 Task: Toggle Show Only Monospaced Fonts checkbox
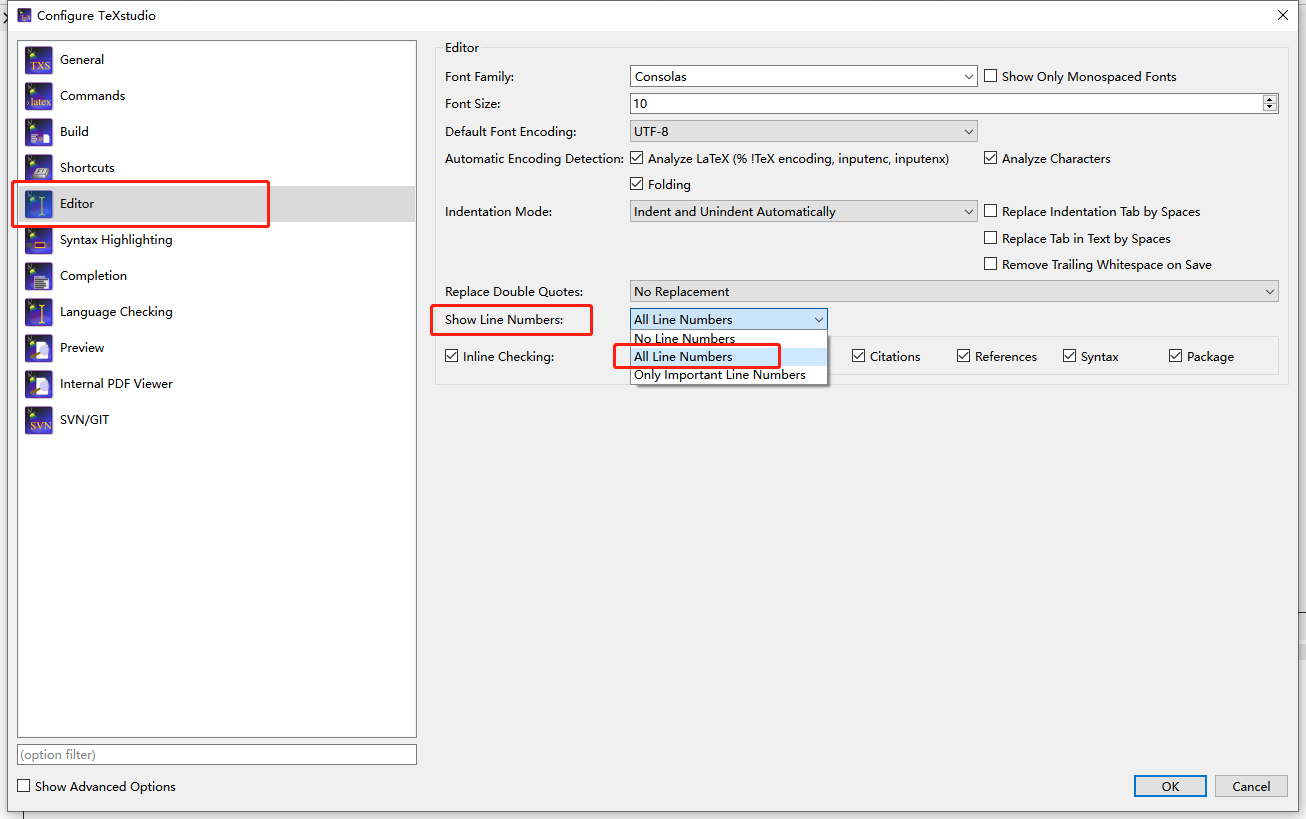[991, 76]
